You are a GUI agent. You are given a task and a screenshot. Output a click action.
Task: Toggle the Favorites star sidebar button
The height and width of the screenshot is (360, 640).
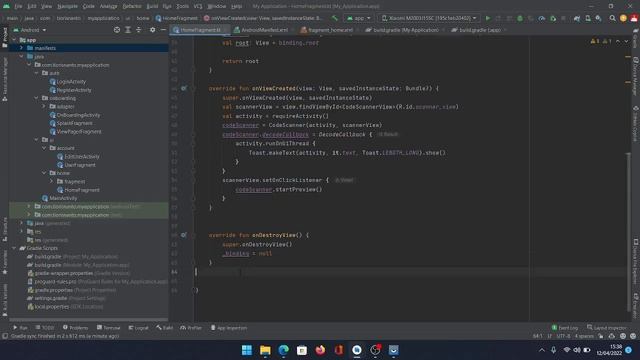click(5, 262)
